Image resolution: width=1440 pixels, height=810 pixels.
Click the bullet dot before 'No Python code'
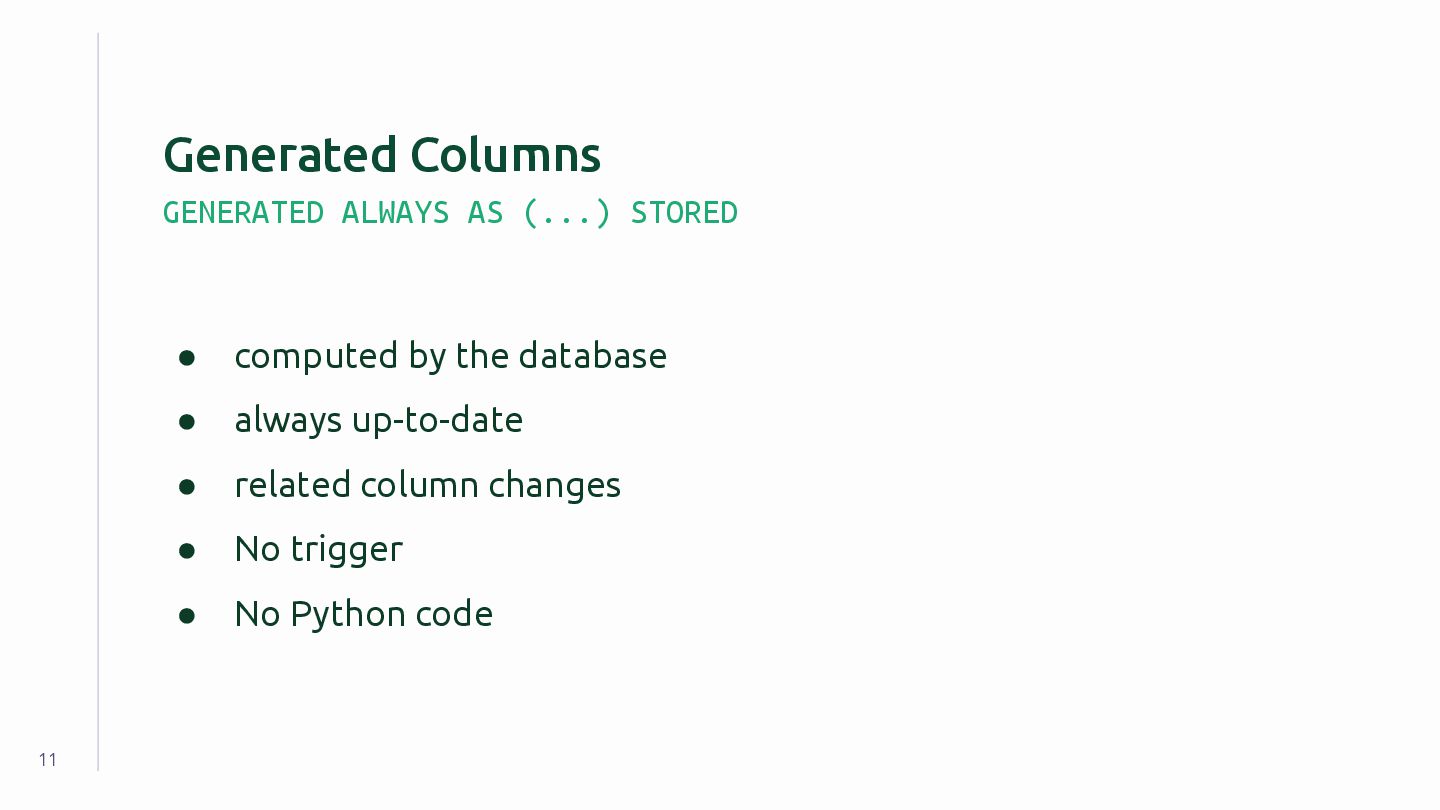pos(187,616)
